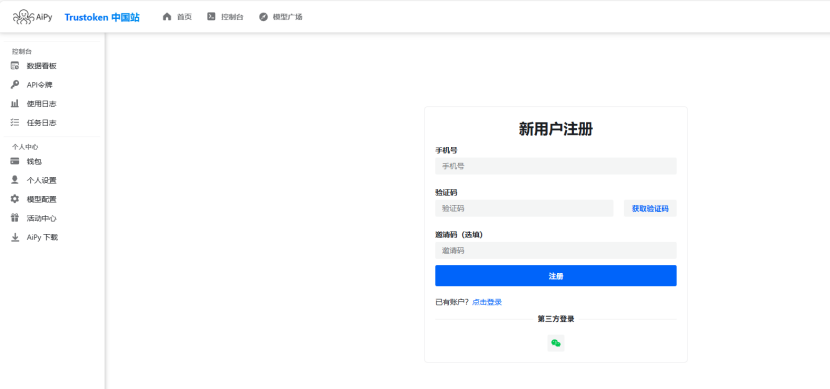Click the API令牌 key icon
Screen dimensions: 830x389
15,85
